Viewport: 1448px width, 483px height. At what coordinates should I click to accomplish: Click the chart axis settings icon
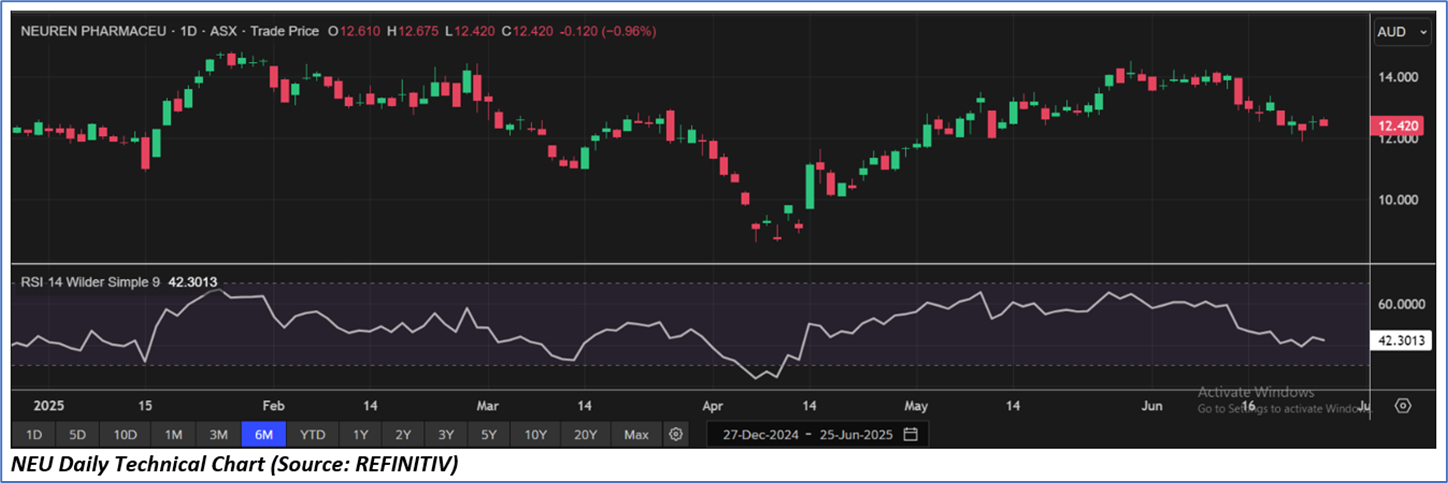point(1402,405)
